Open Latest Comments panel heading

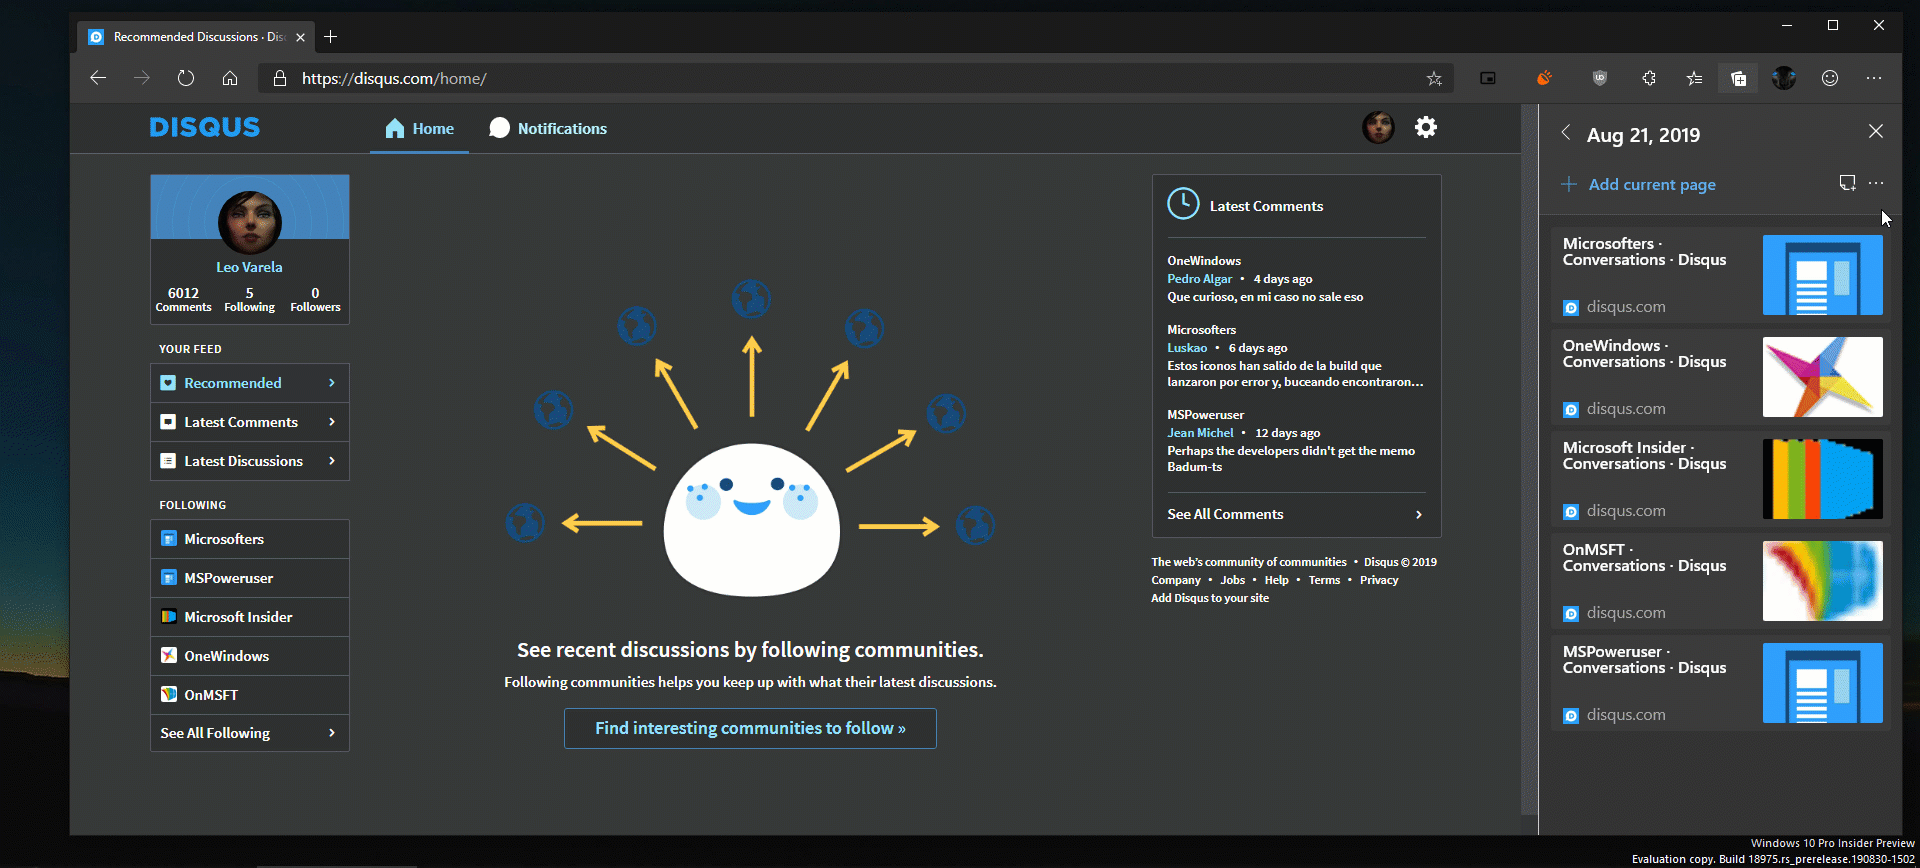pyautogui.click(x=1266, y=206)
